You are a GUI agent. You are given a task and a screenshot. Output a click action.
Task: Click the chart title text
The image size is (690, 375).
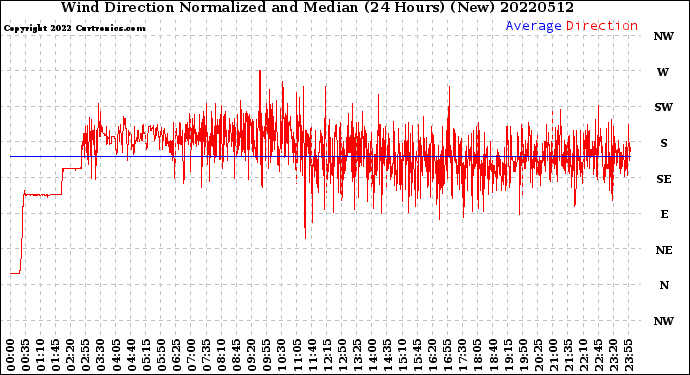[317, 8]
